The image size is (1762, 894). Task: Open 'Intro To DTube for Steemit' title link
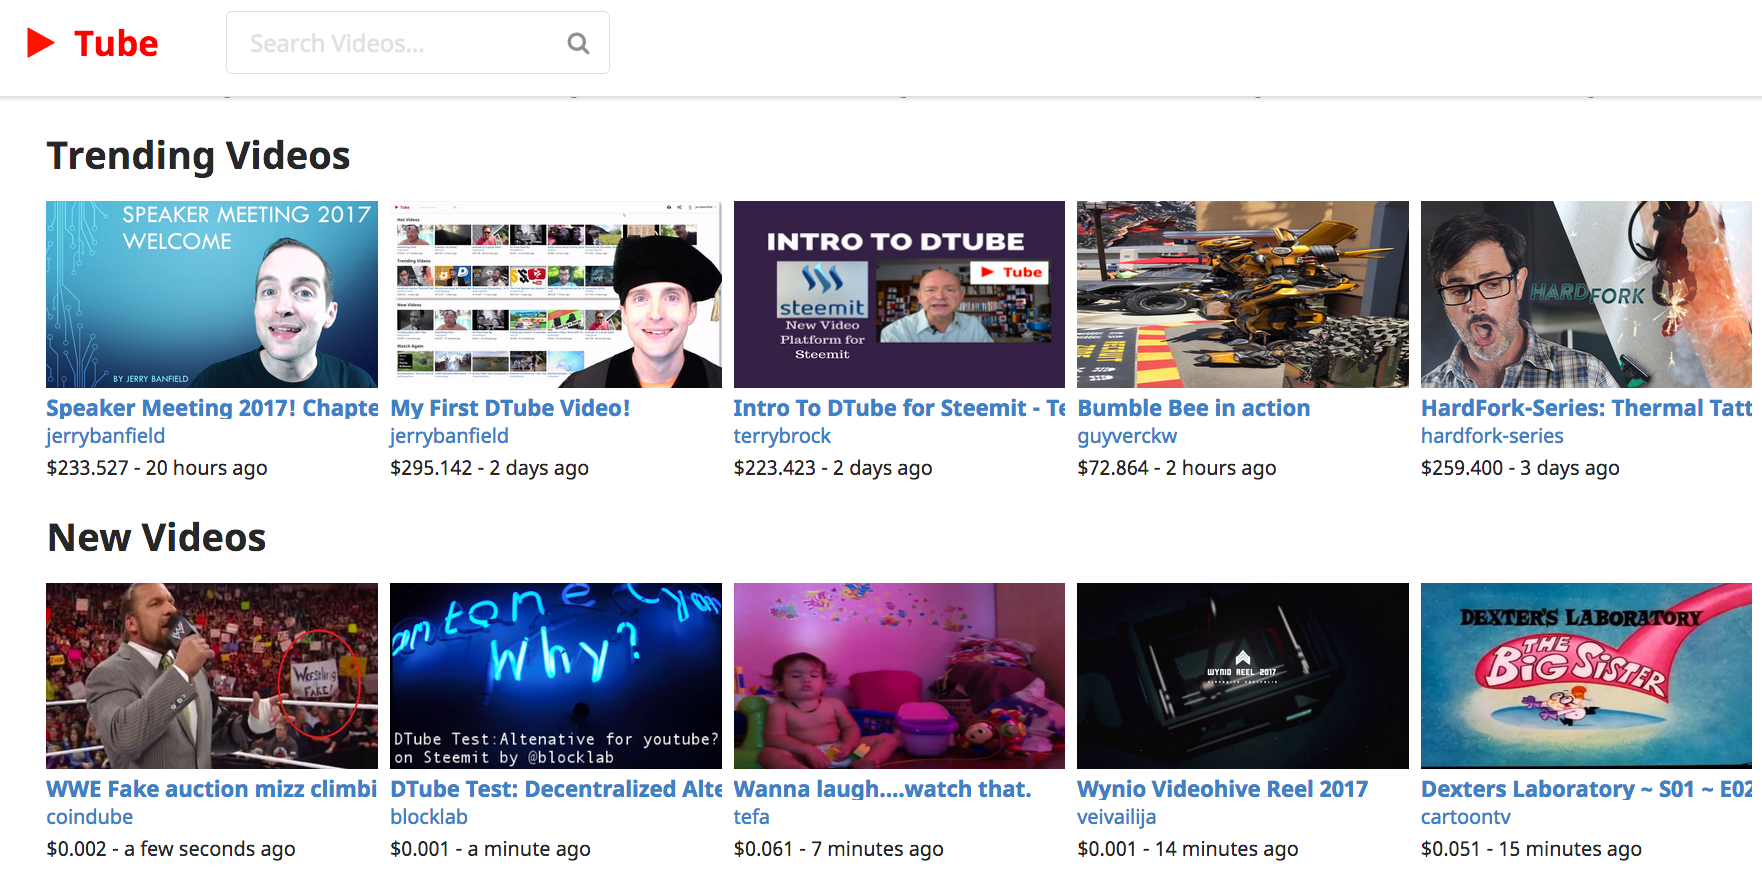point(899,408)
